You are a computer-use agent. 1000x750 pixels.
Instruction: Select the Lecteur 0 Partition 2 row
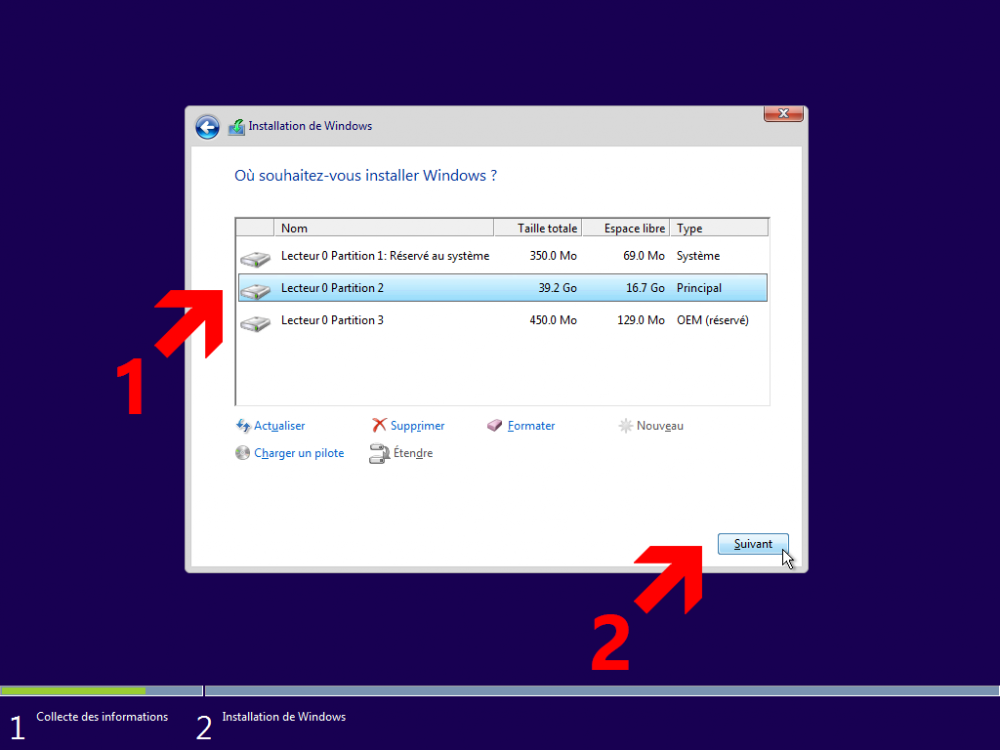(503, 288)
